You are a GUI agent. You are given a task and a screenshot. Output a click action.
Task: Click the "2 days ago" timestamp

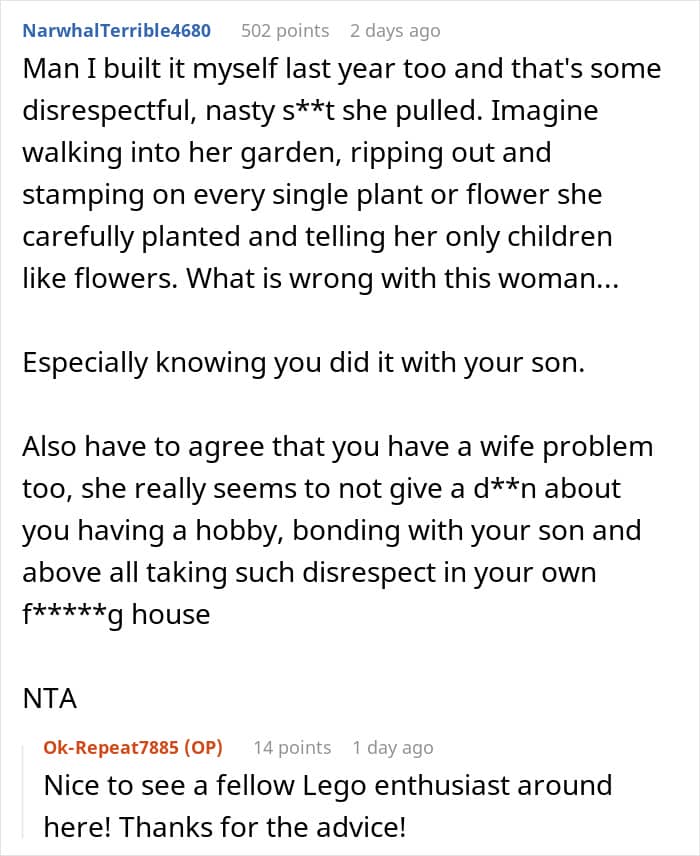(x=395, y=31)
